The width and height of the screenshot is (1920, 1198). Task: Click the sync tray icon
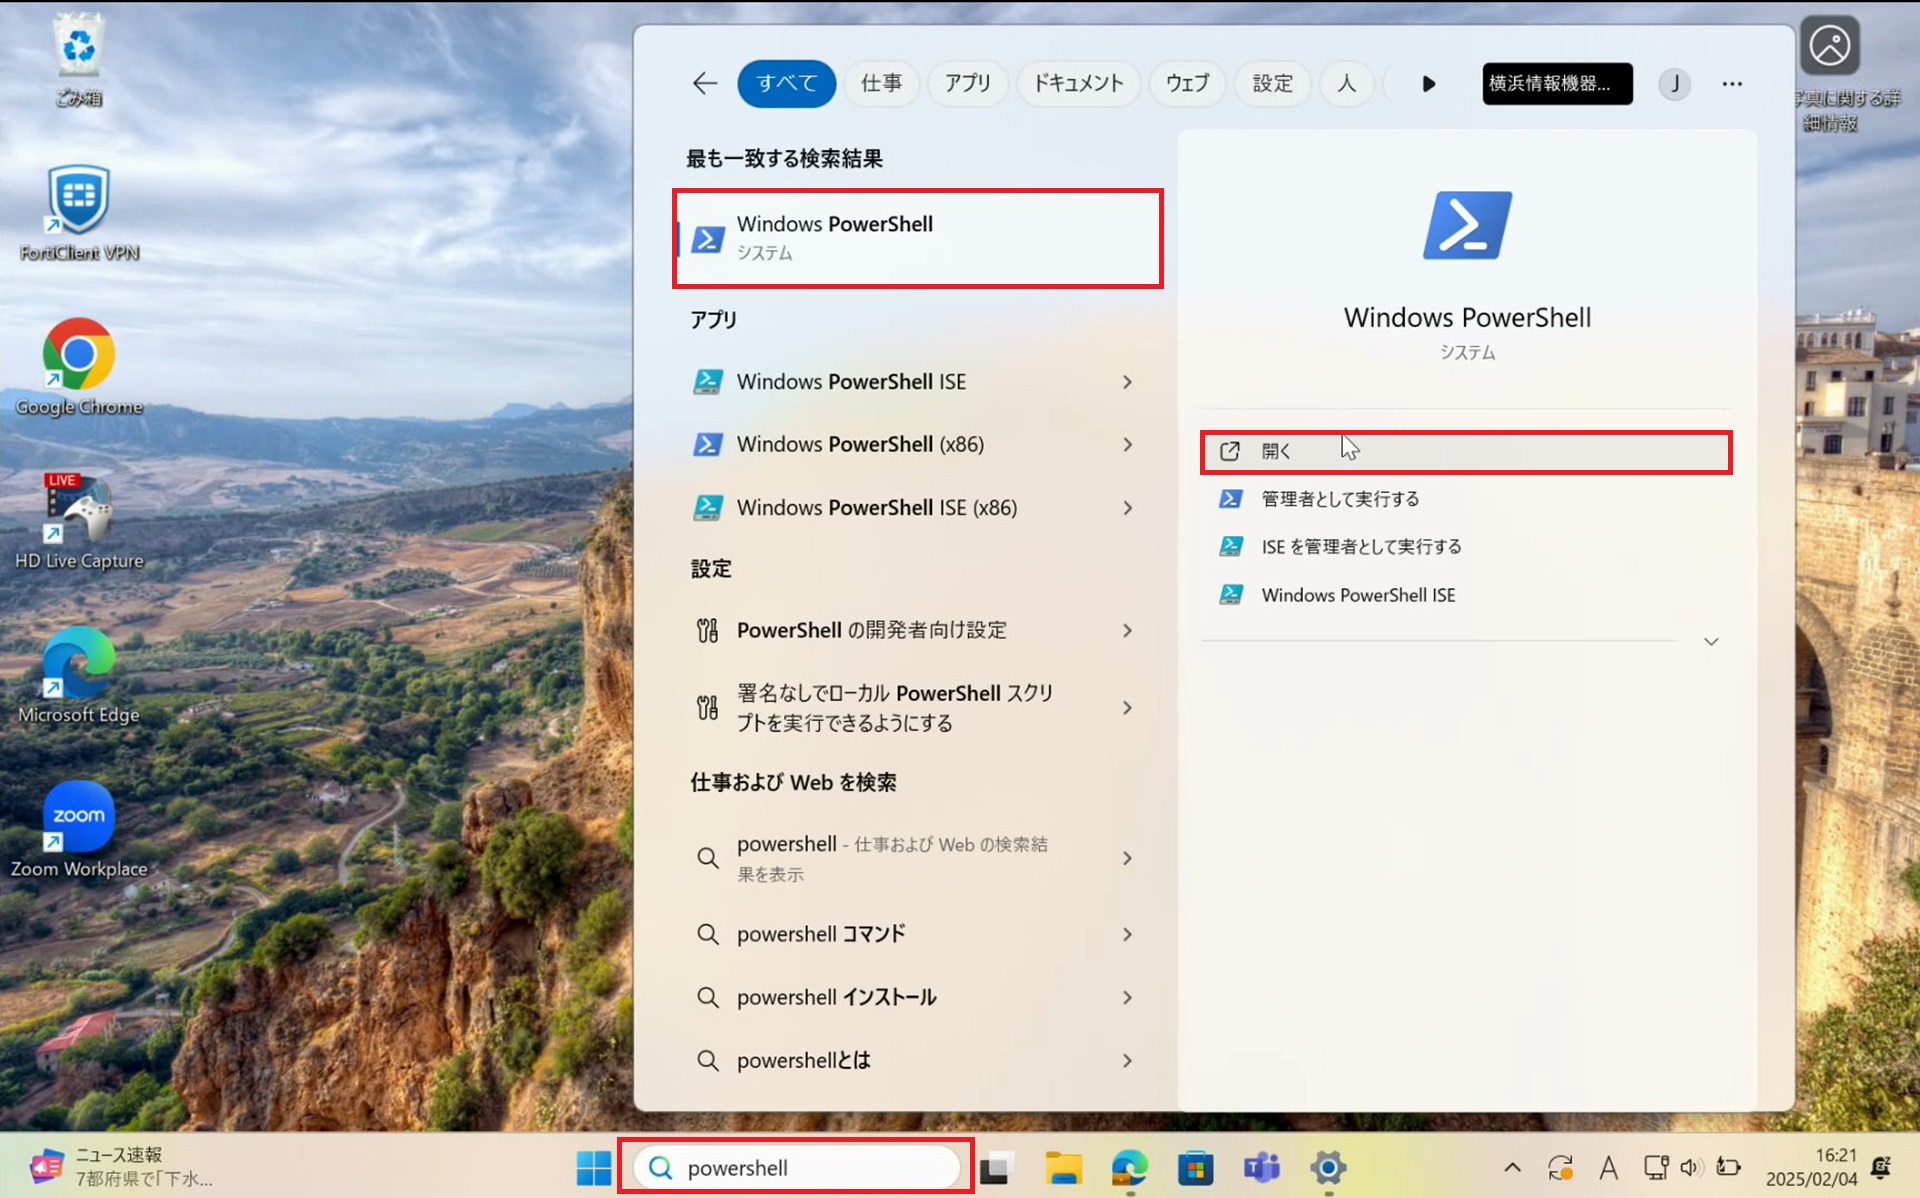click(1560, 1167)
